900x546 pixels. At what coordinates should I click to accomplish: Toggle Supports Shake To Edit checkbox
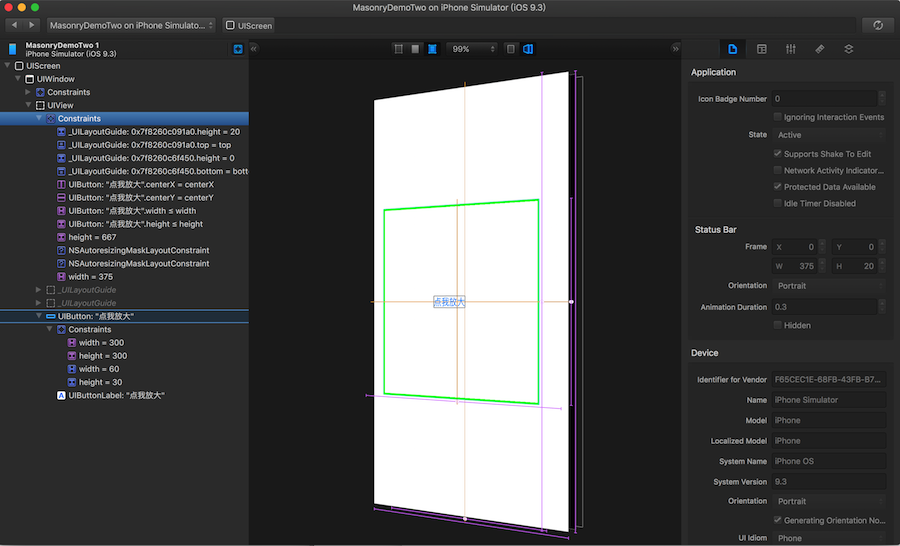777,154
